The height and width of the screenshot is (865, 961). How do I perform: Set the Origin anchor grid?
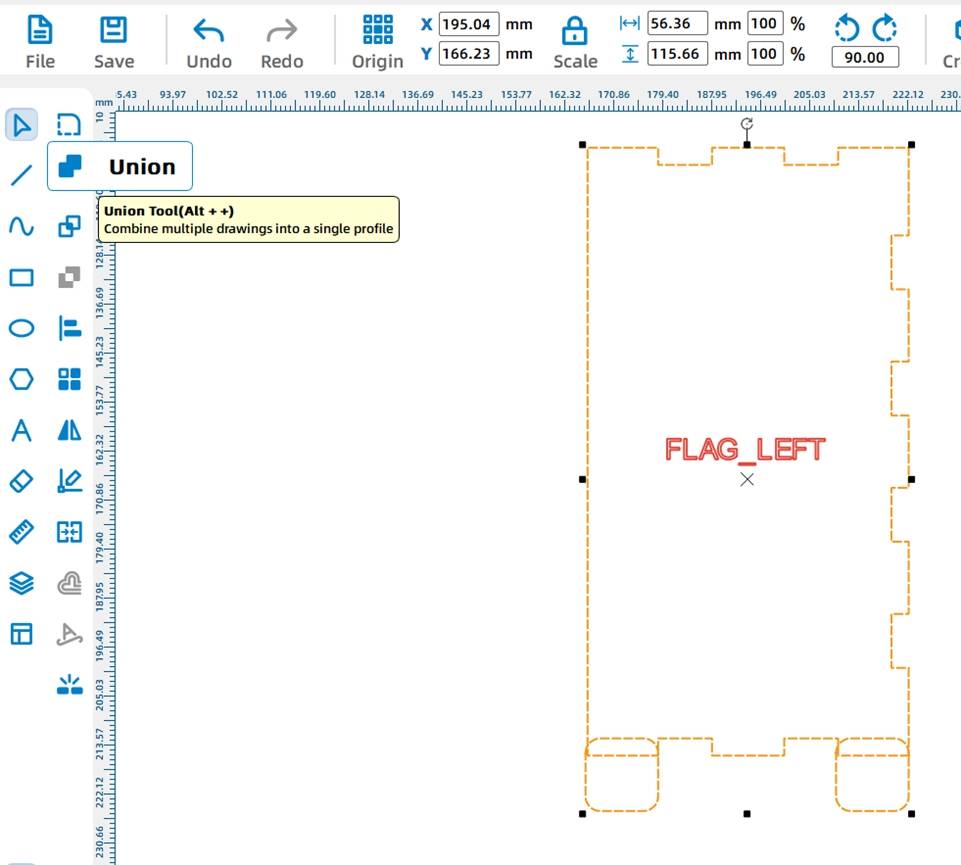pos(378,44)
